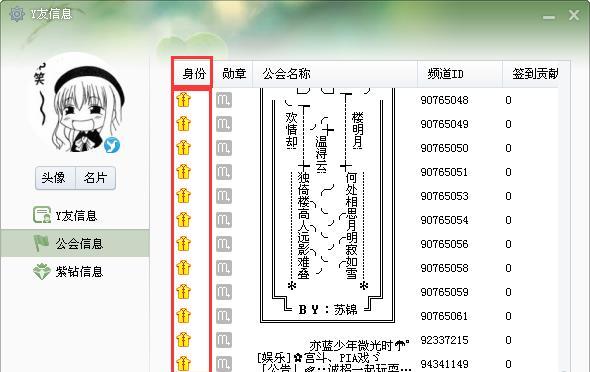Click the gray medal icon in row 90765056

(x=224, y=244)
